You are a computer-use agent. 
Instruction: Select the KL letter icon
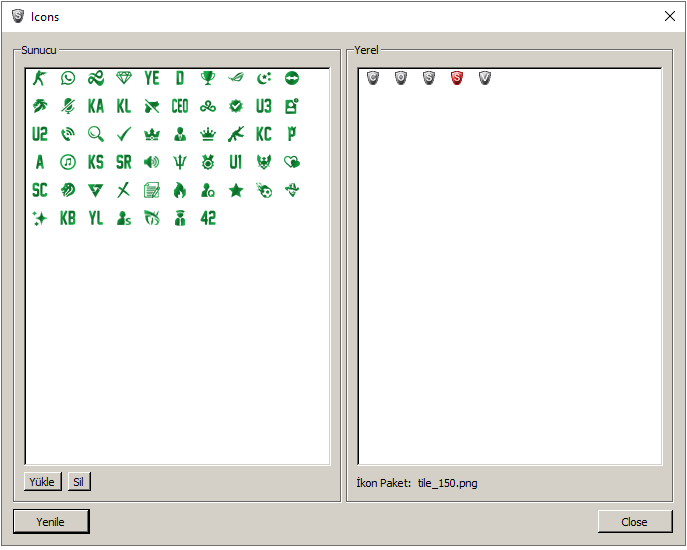tap(124, 106)
